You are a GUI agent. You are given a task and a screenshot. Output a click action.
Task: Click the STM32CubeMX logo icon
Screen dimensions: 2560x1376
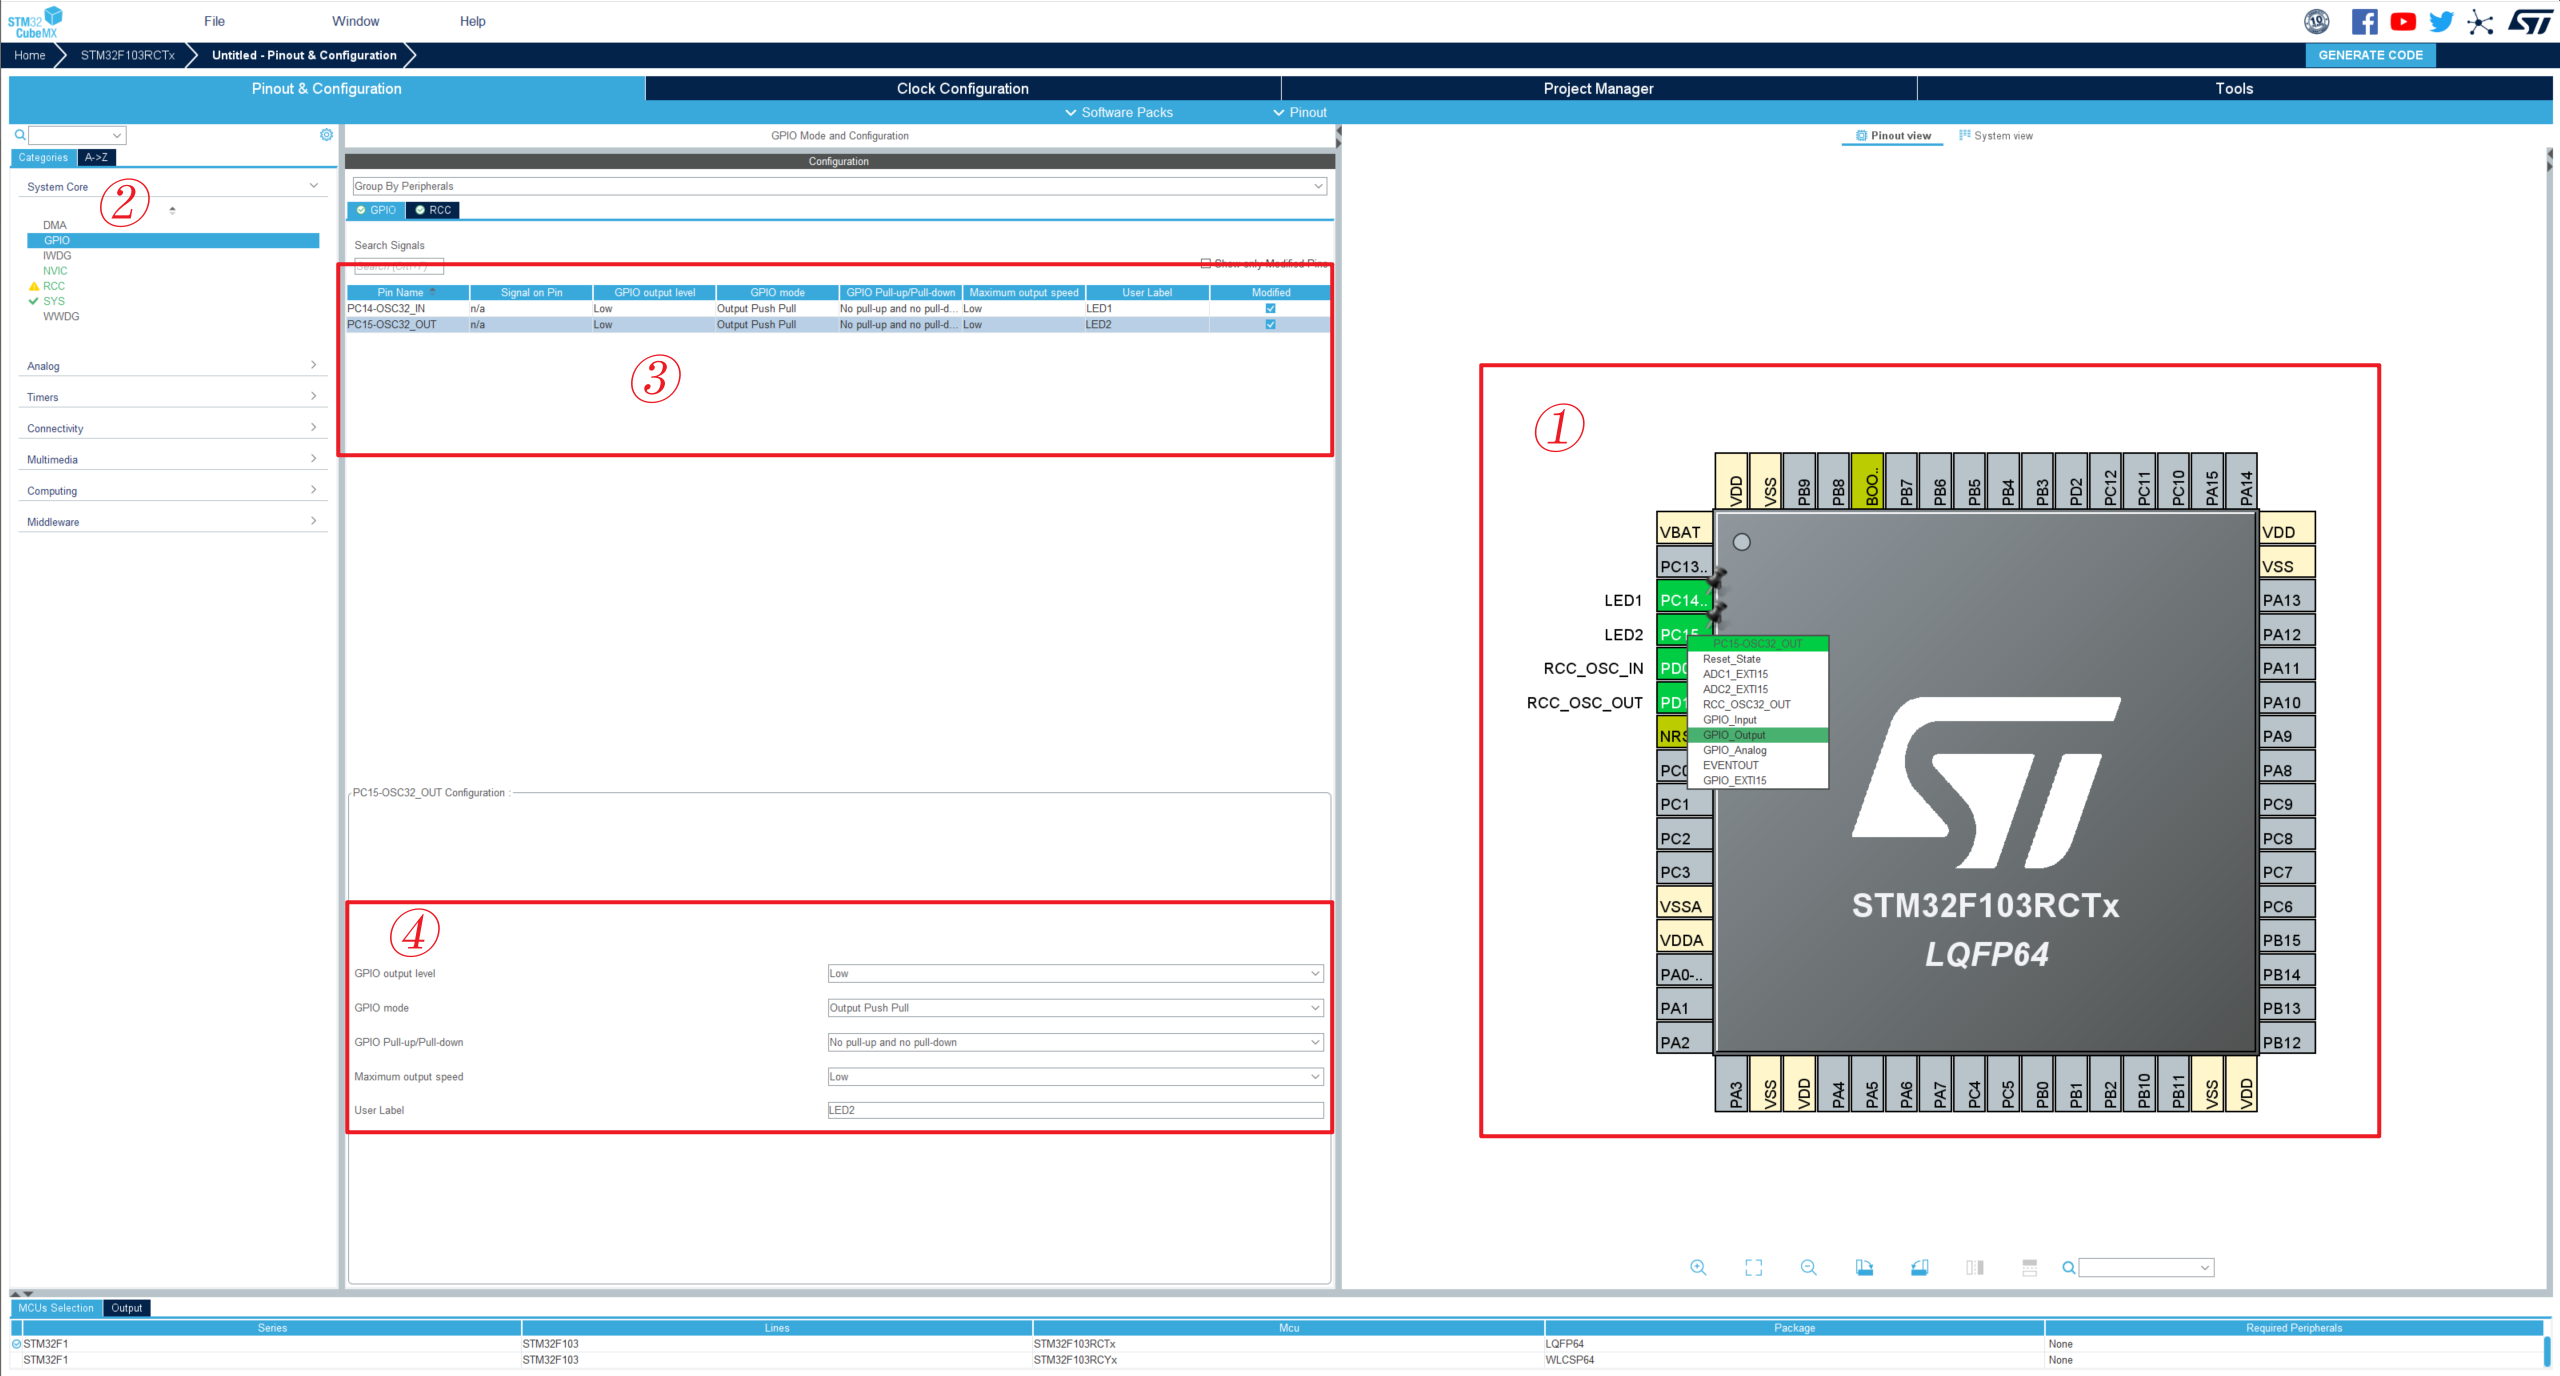35,21
